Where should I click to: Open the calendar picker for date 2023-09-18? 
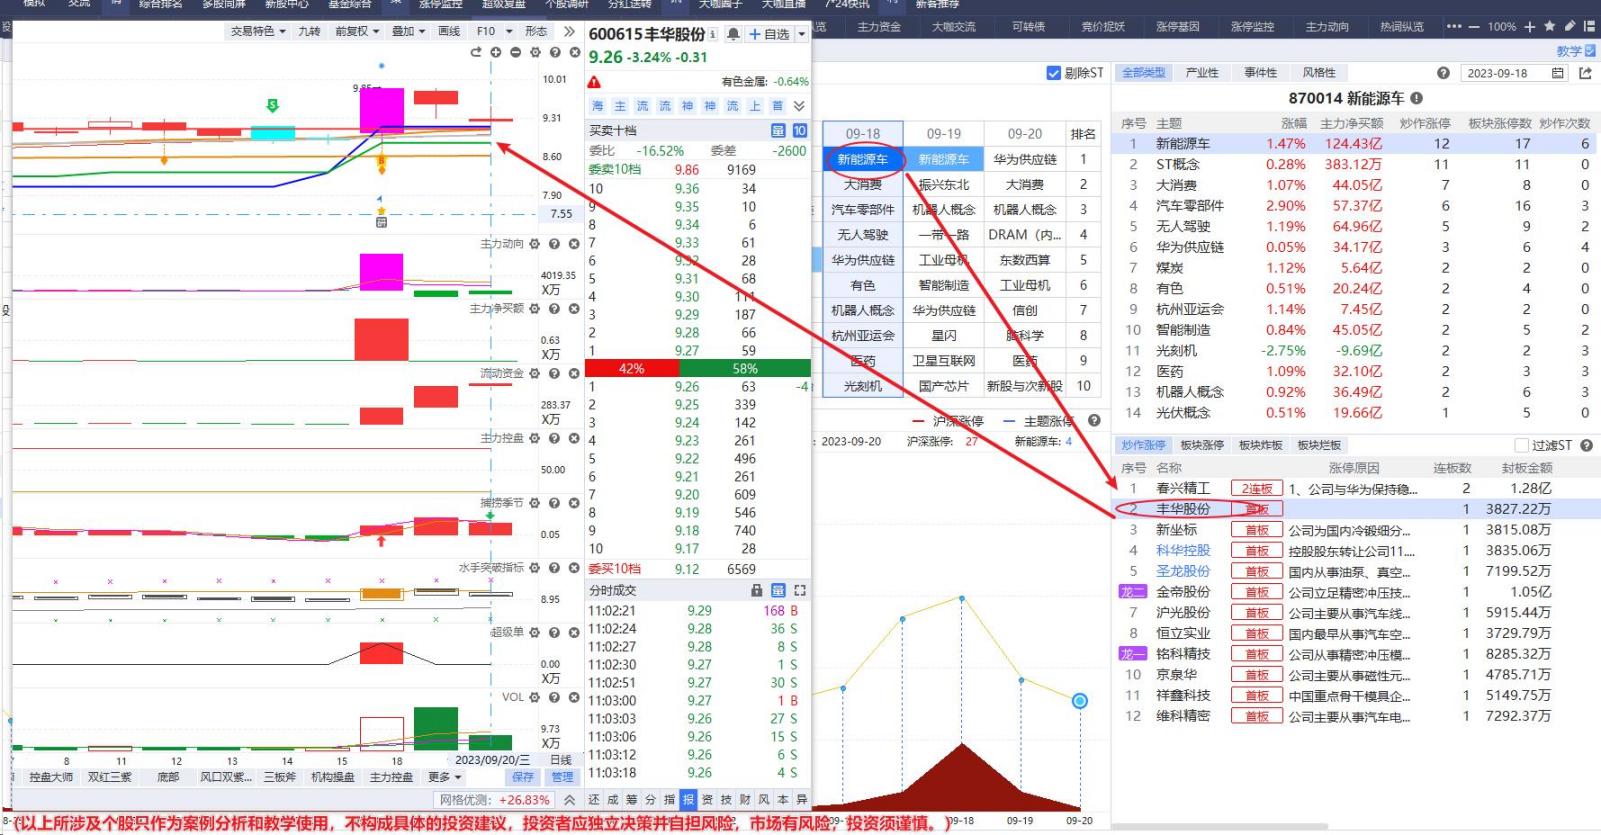pos(1557,73)
